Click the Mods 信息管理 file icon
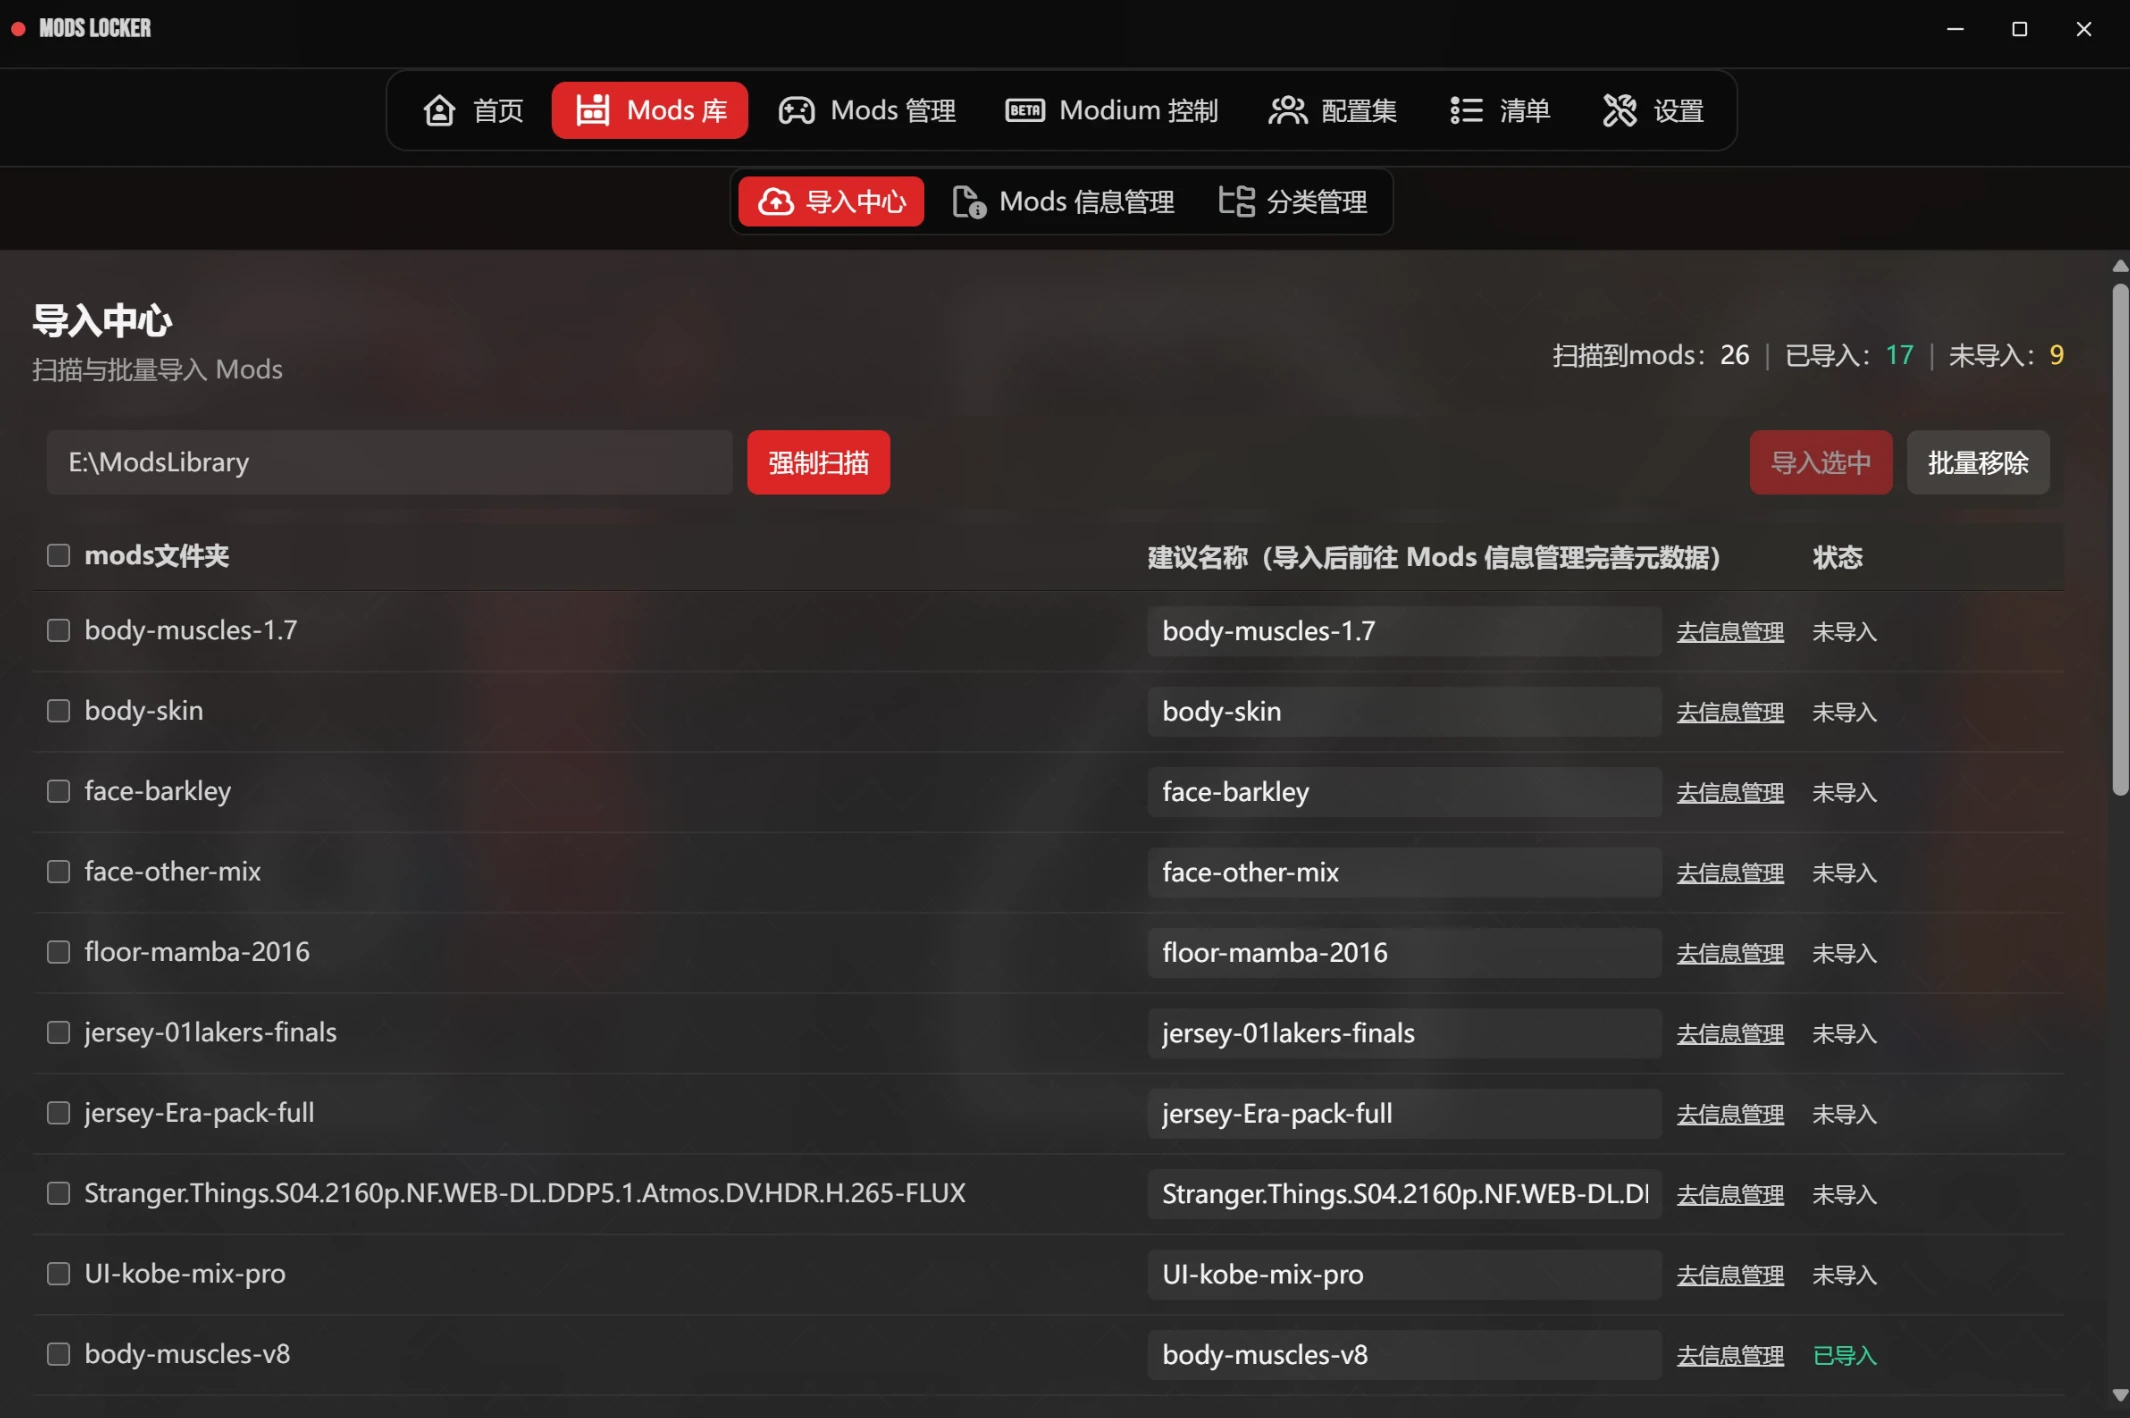This screenshot has width=2130, height=1418. [969, 202]
